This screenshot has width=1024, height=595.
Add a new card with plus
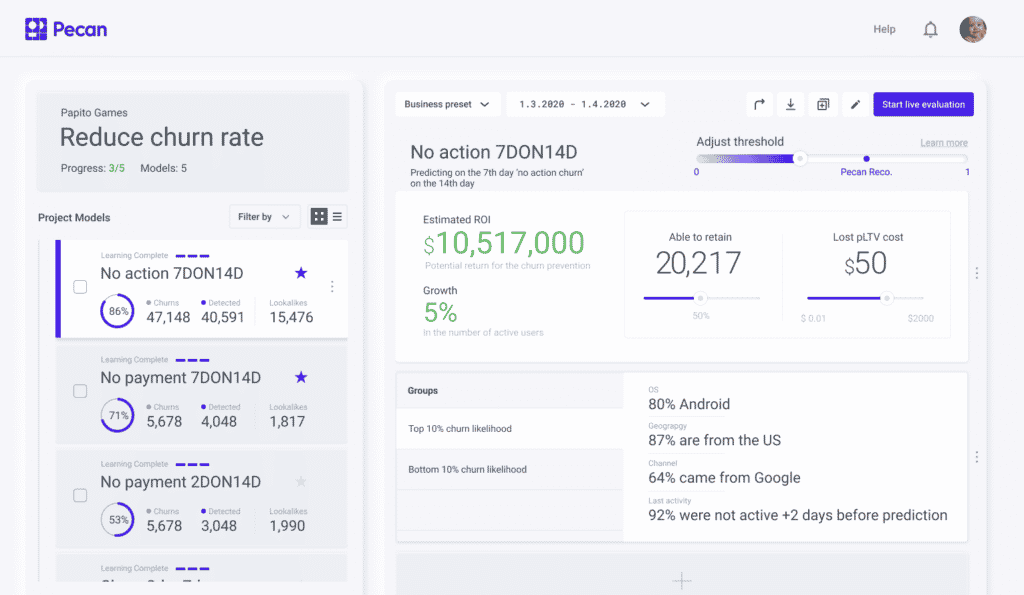[682, 580]
